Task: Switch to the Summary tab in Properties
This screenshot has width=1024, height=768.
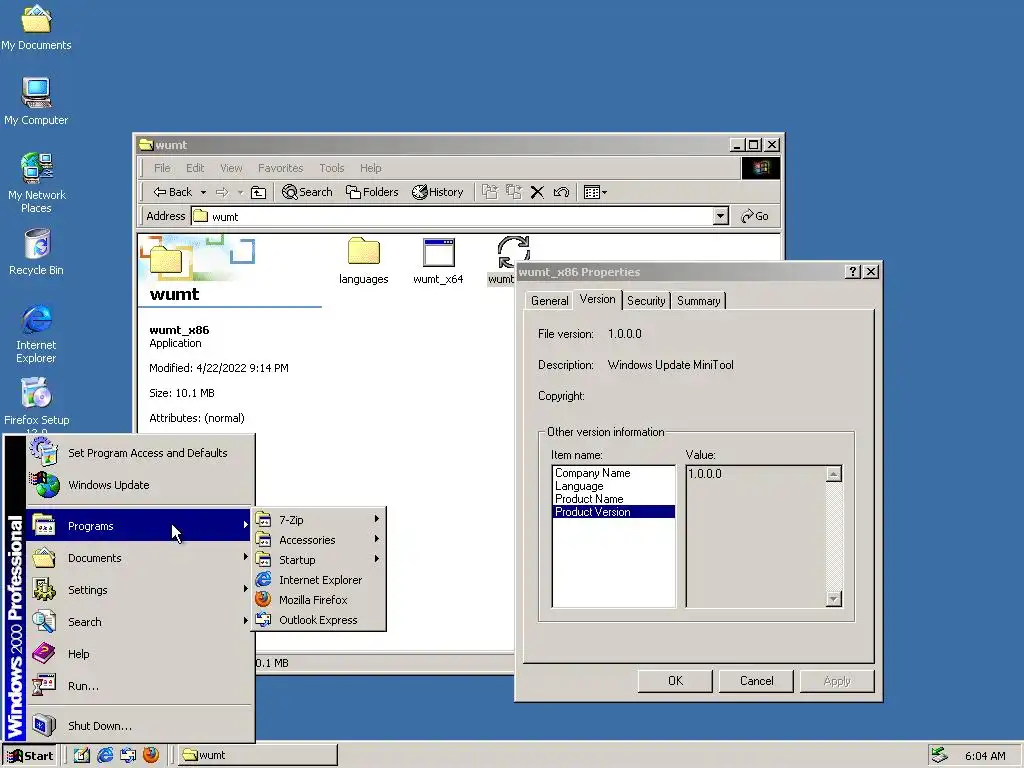Action: 698,300
